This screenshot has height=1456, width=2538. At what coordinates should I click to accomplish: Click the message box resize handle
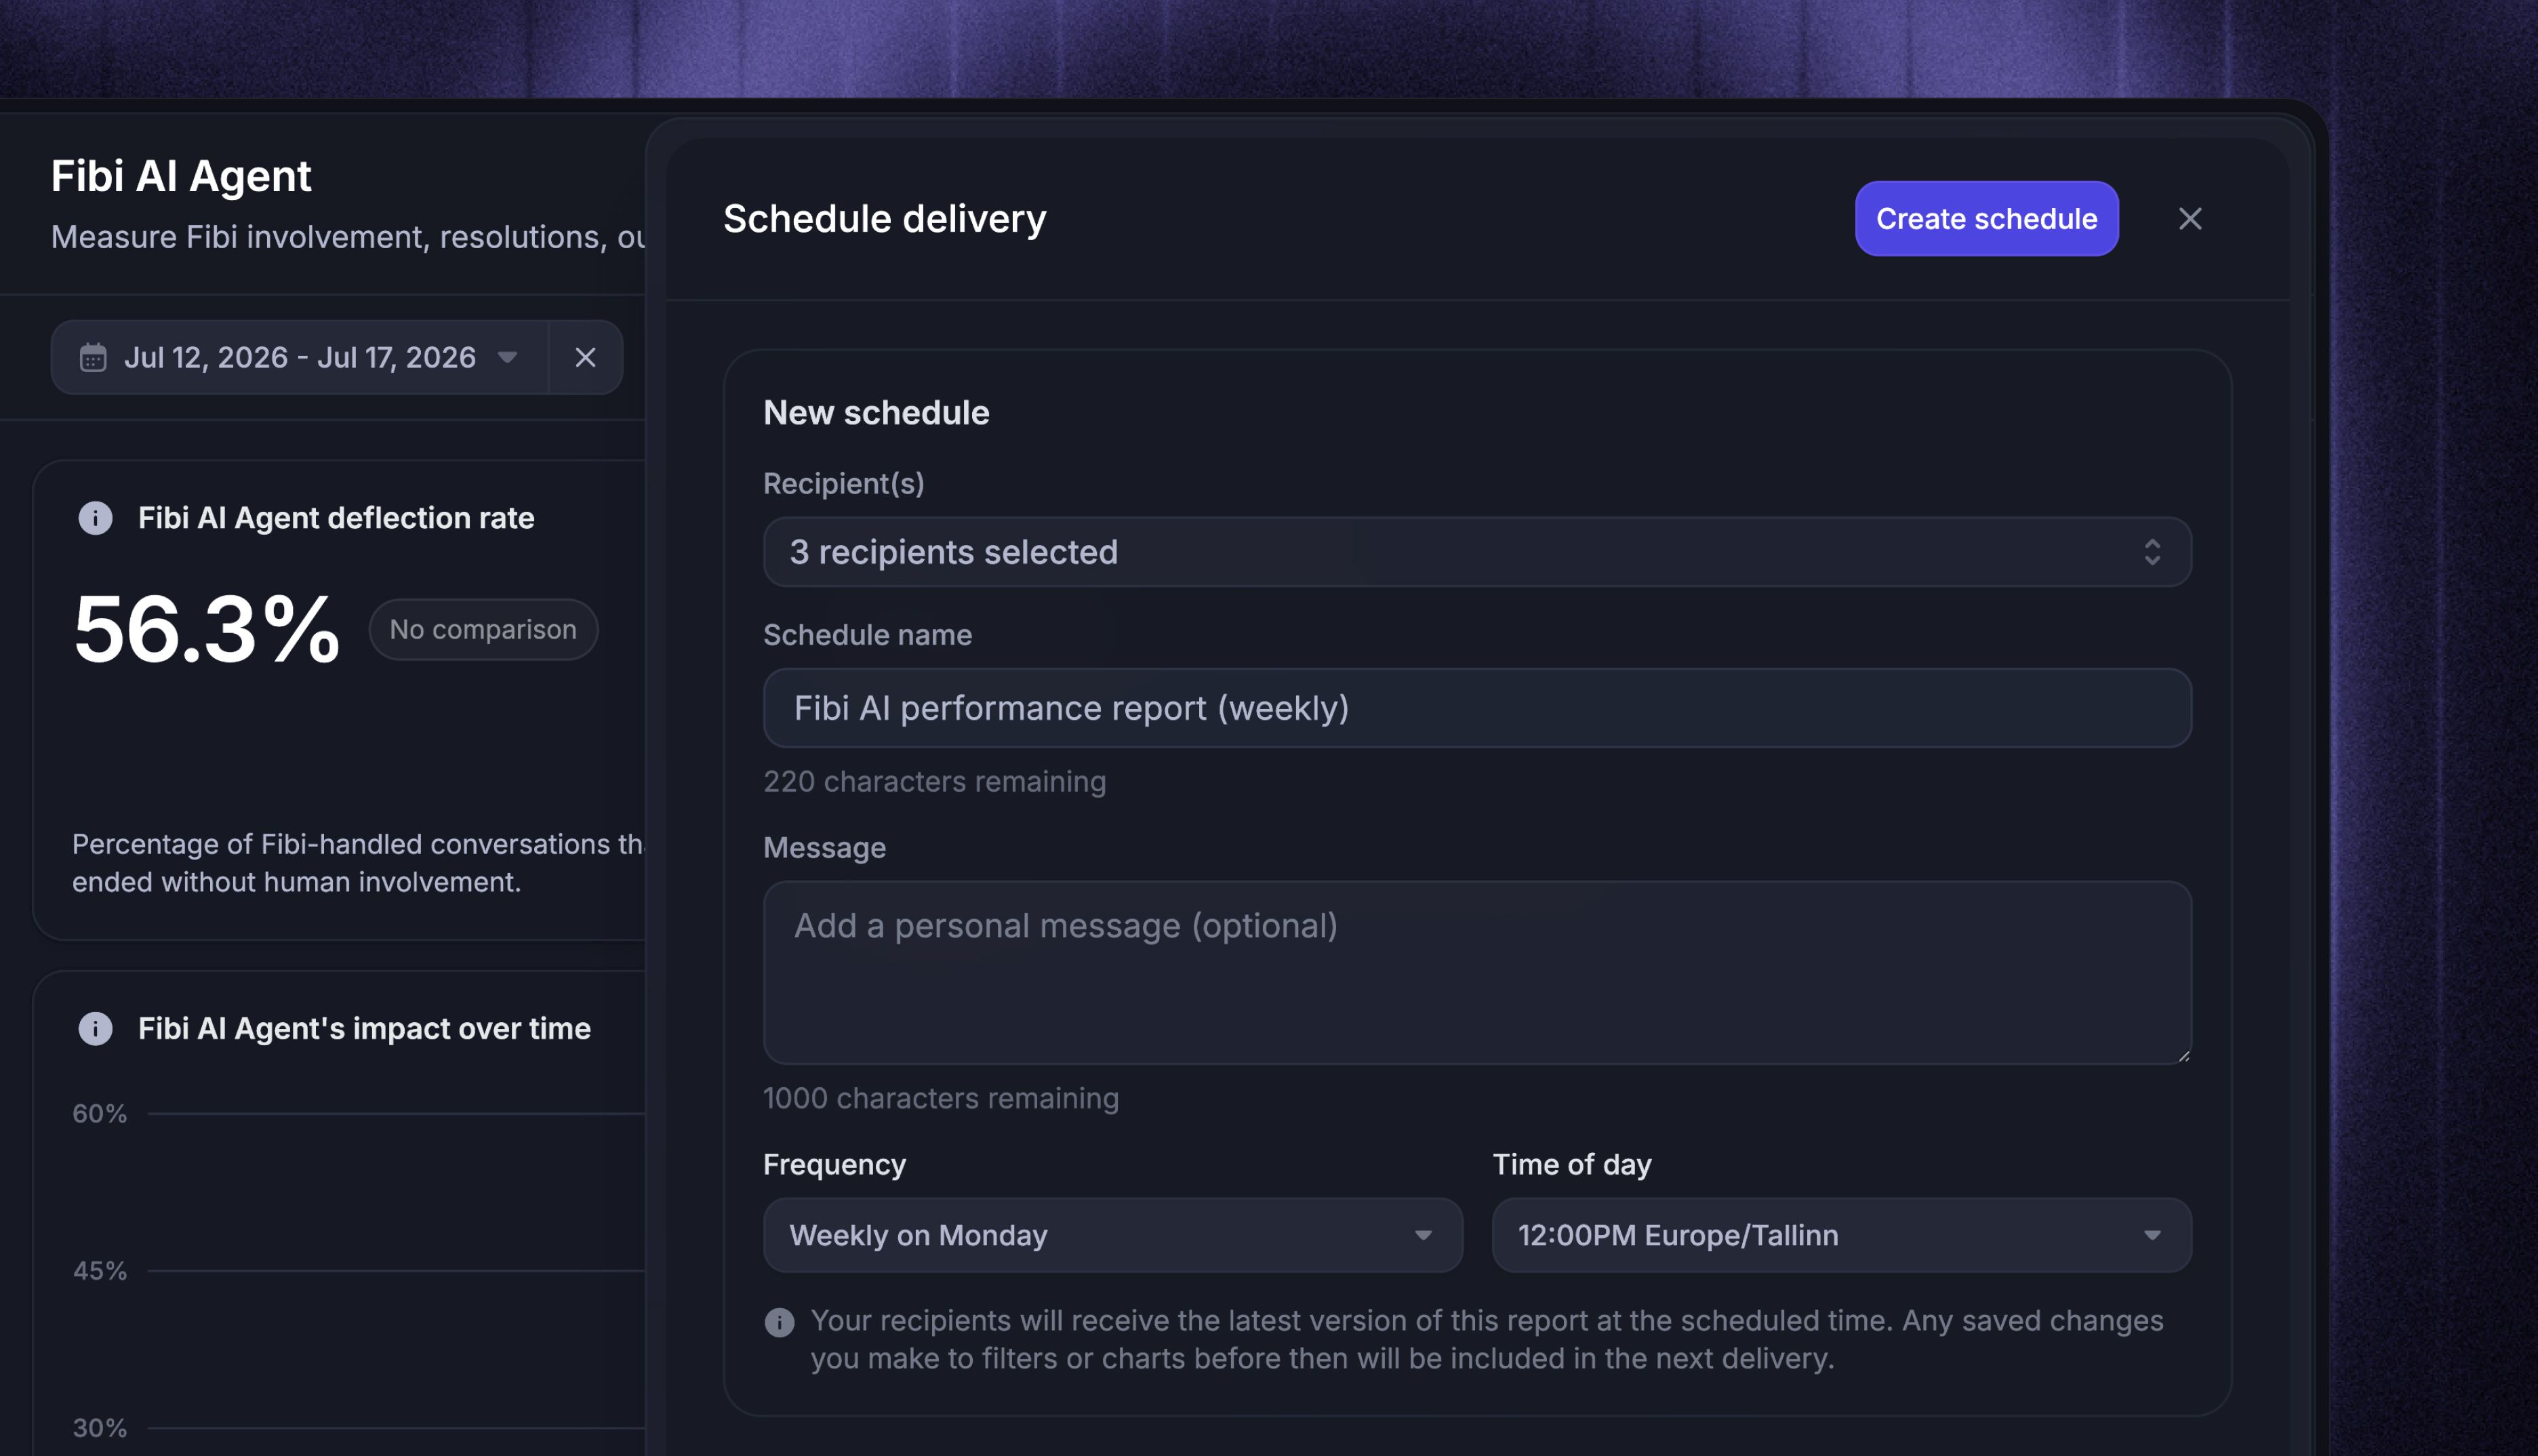coord(2183,1055)
